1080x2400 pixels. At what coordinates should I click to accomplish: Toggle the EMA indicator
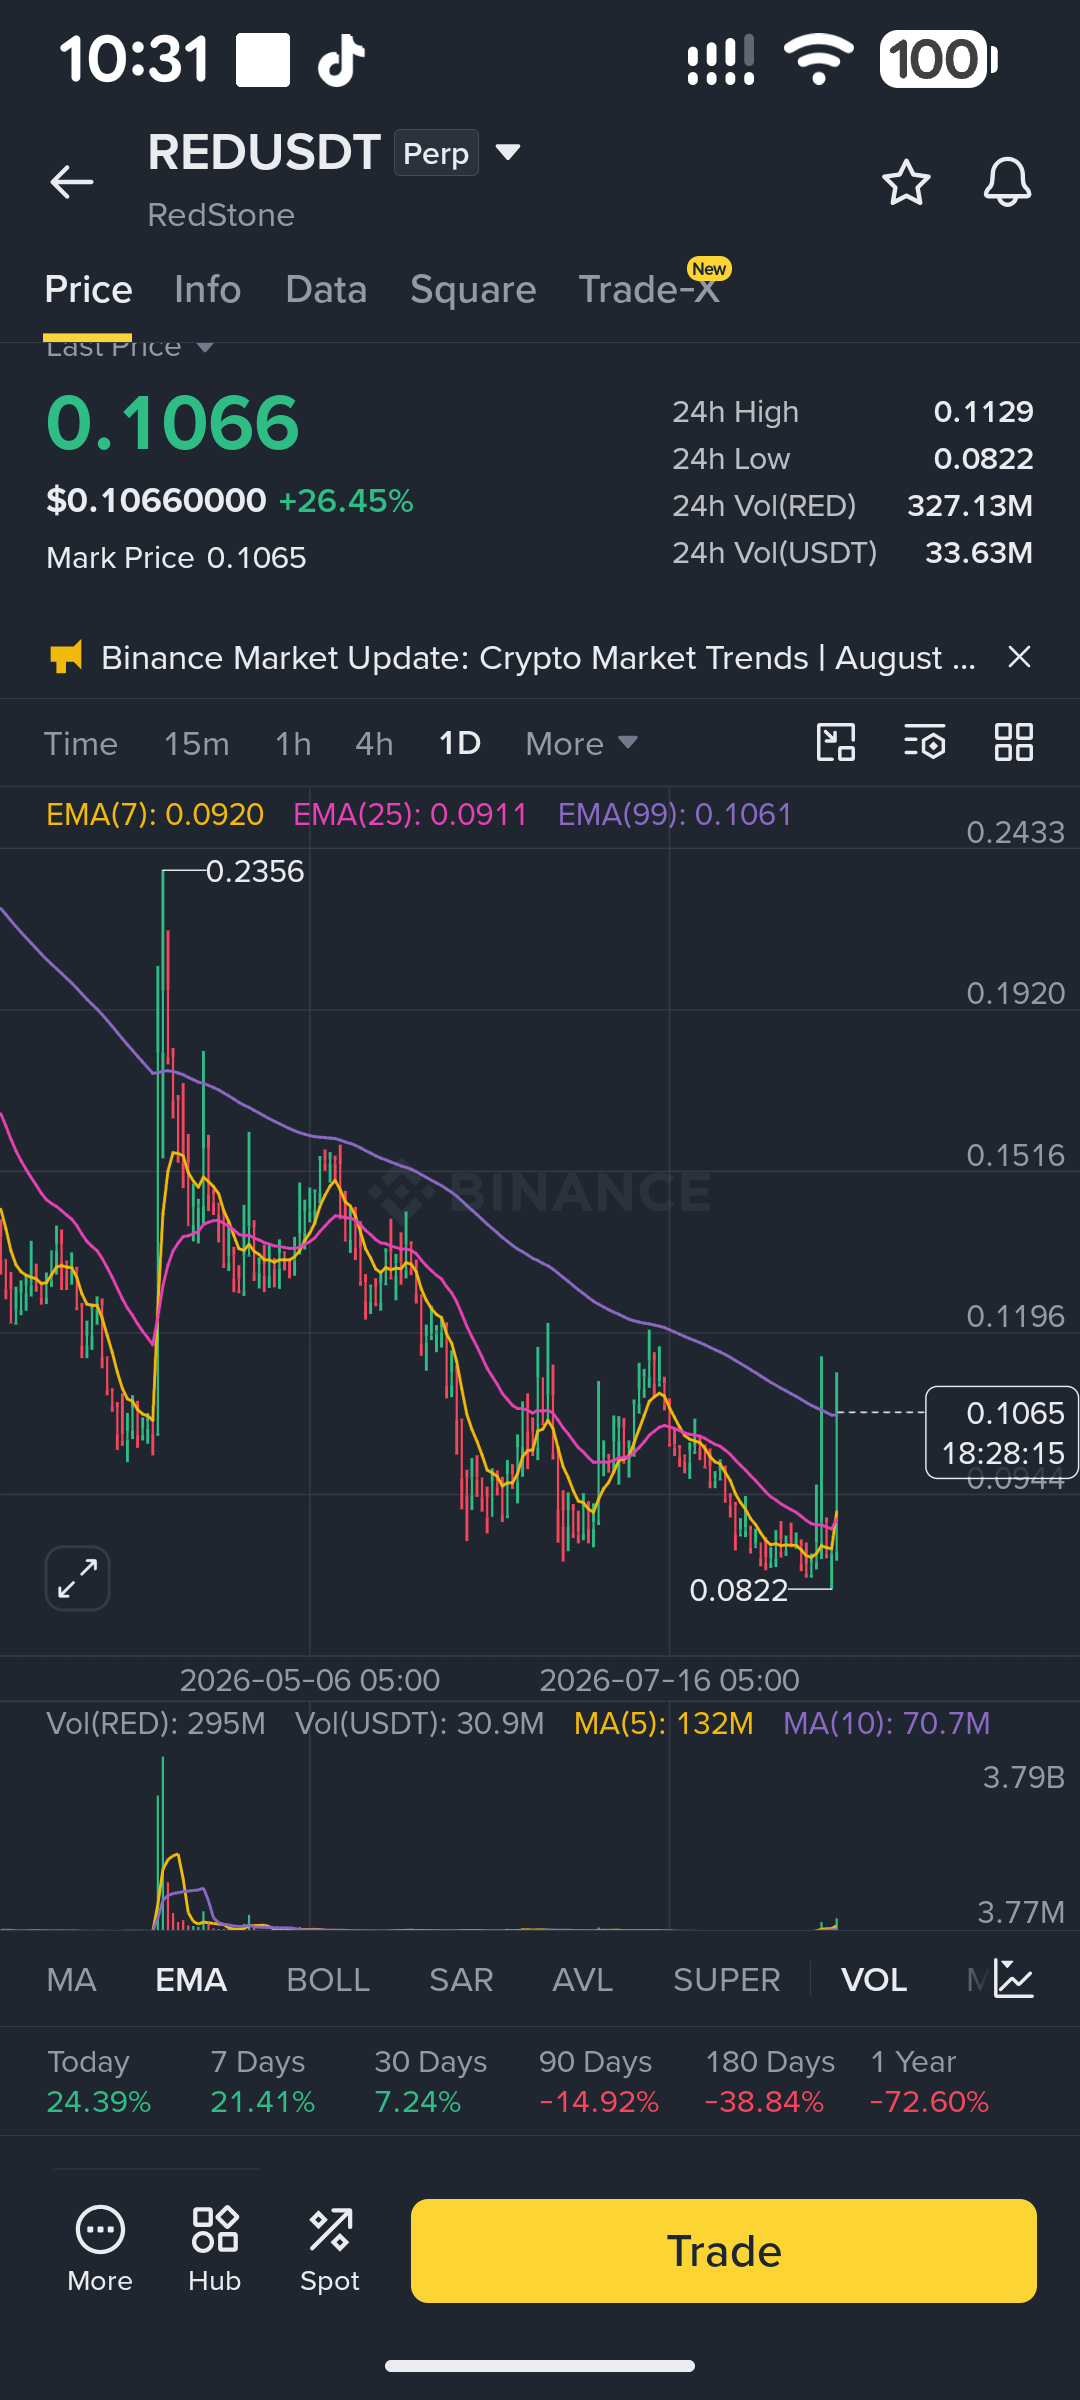click(191, 1980)
